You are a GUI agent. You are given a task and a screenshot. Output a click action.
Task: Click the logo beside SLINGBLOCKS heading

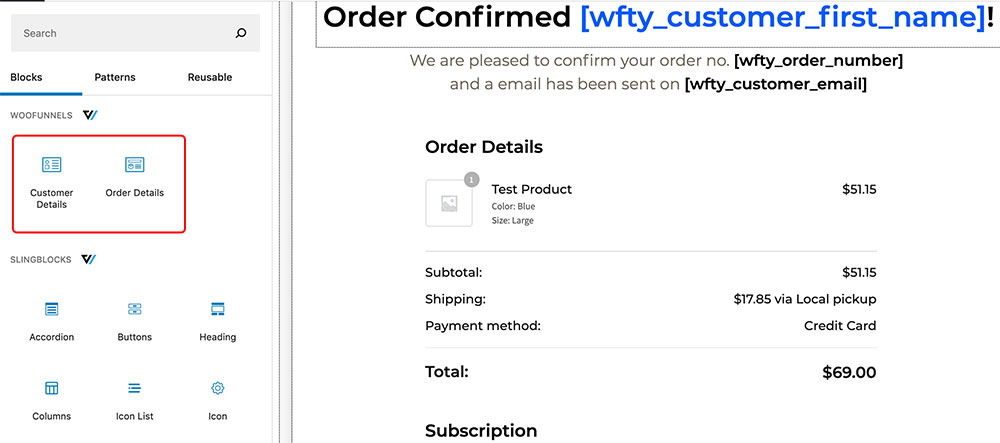click(89, 259)
